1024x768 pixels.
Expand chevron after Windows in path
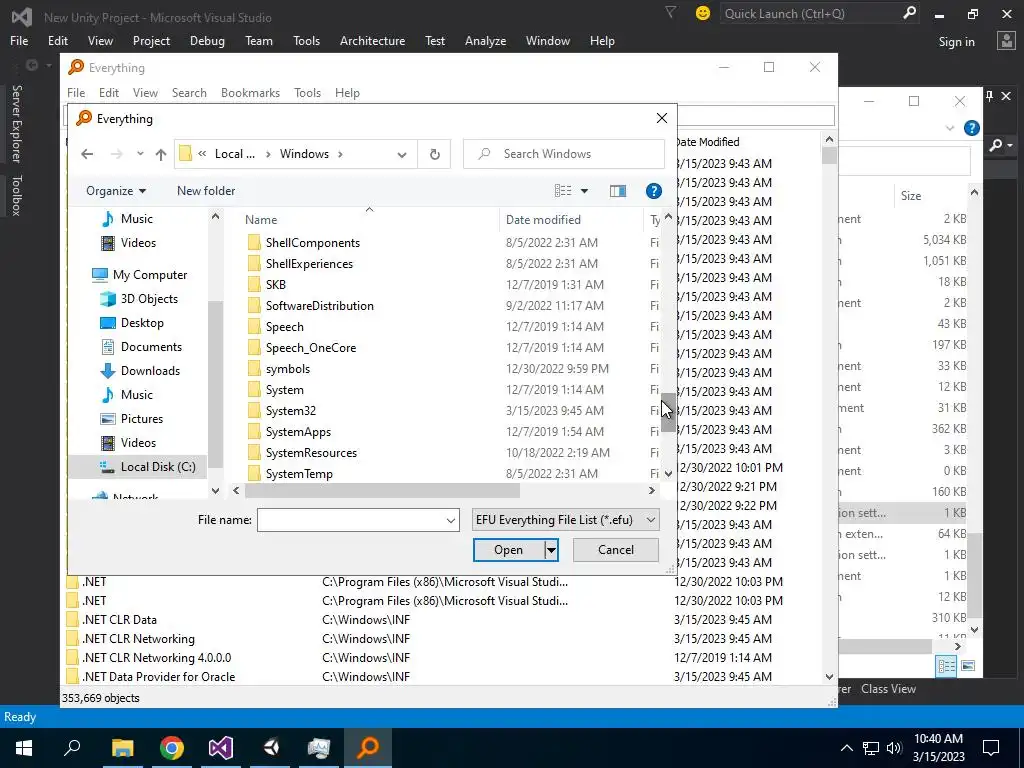point(340,154)
